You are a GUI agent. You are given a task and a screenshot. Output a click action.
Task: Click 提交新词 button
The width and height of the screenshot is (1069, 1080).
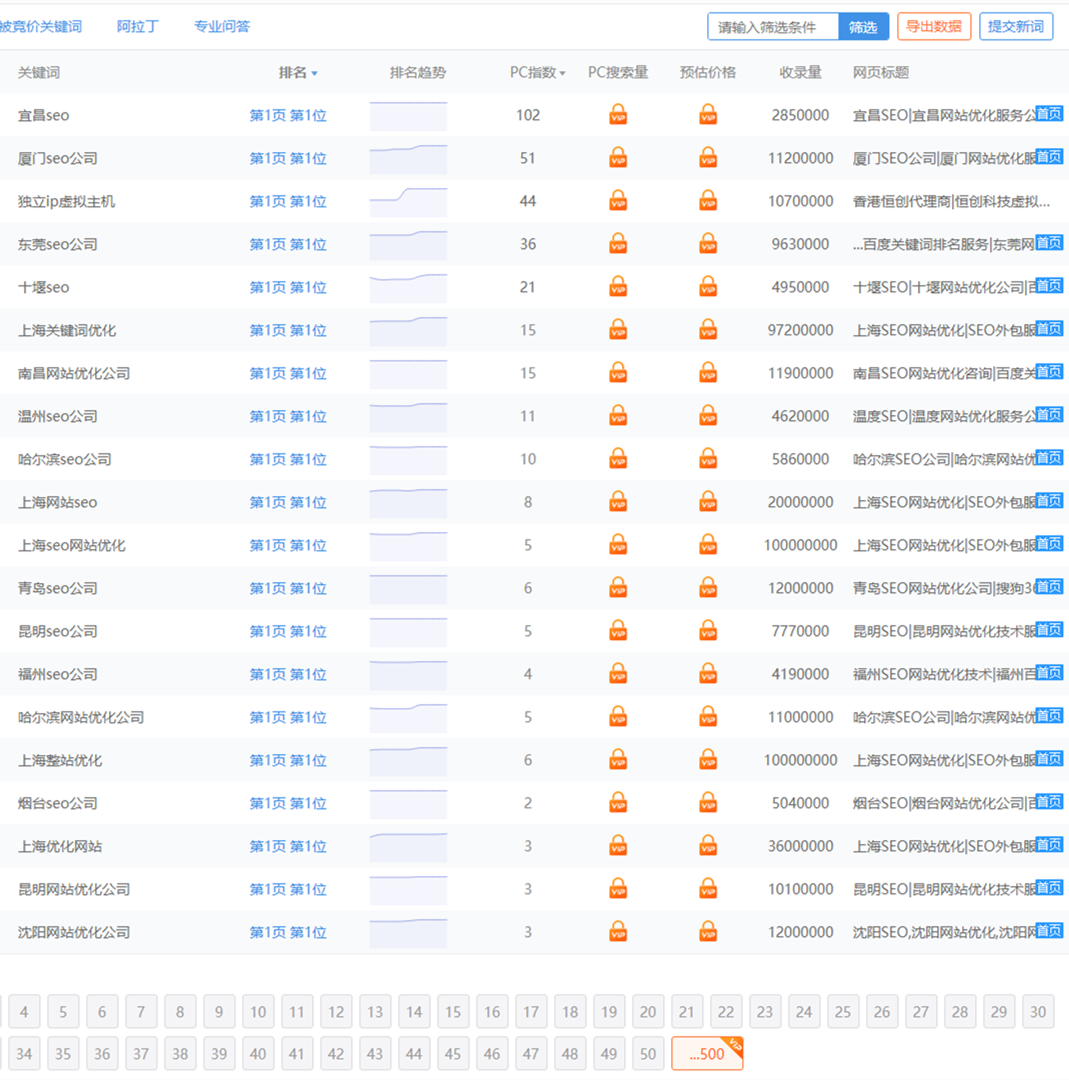pos(1016,27)
